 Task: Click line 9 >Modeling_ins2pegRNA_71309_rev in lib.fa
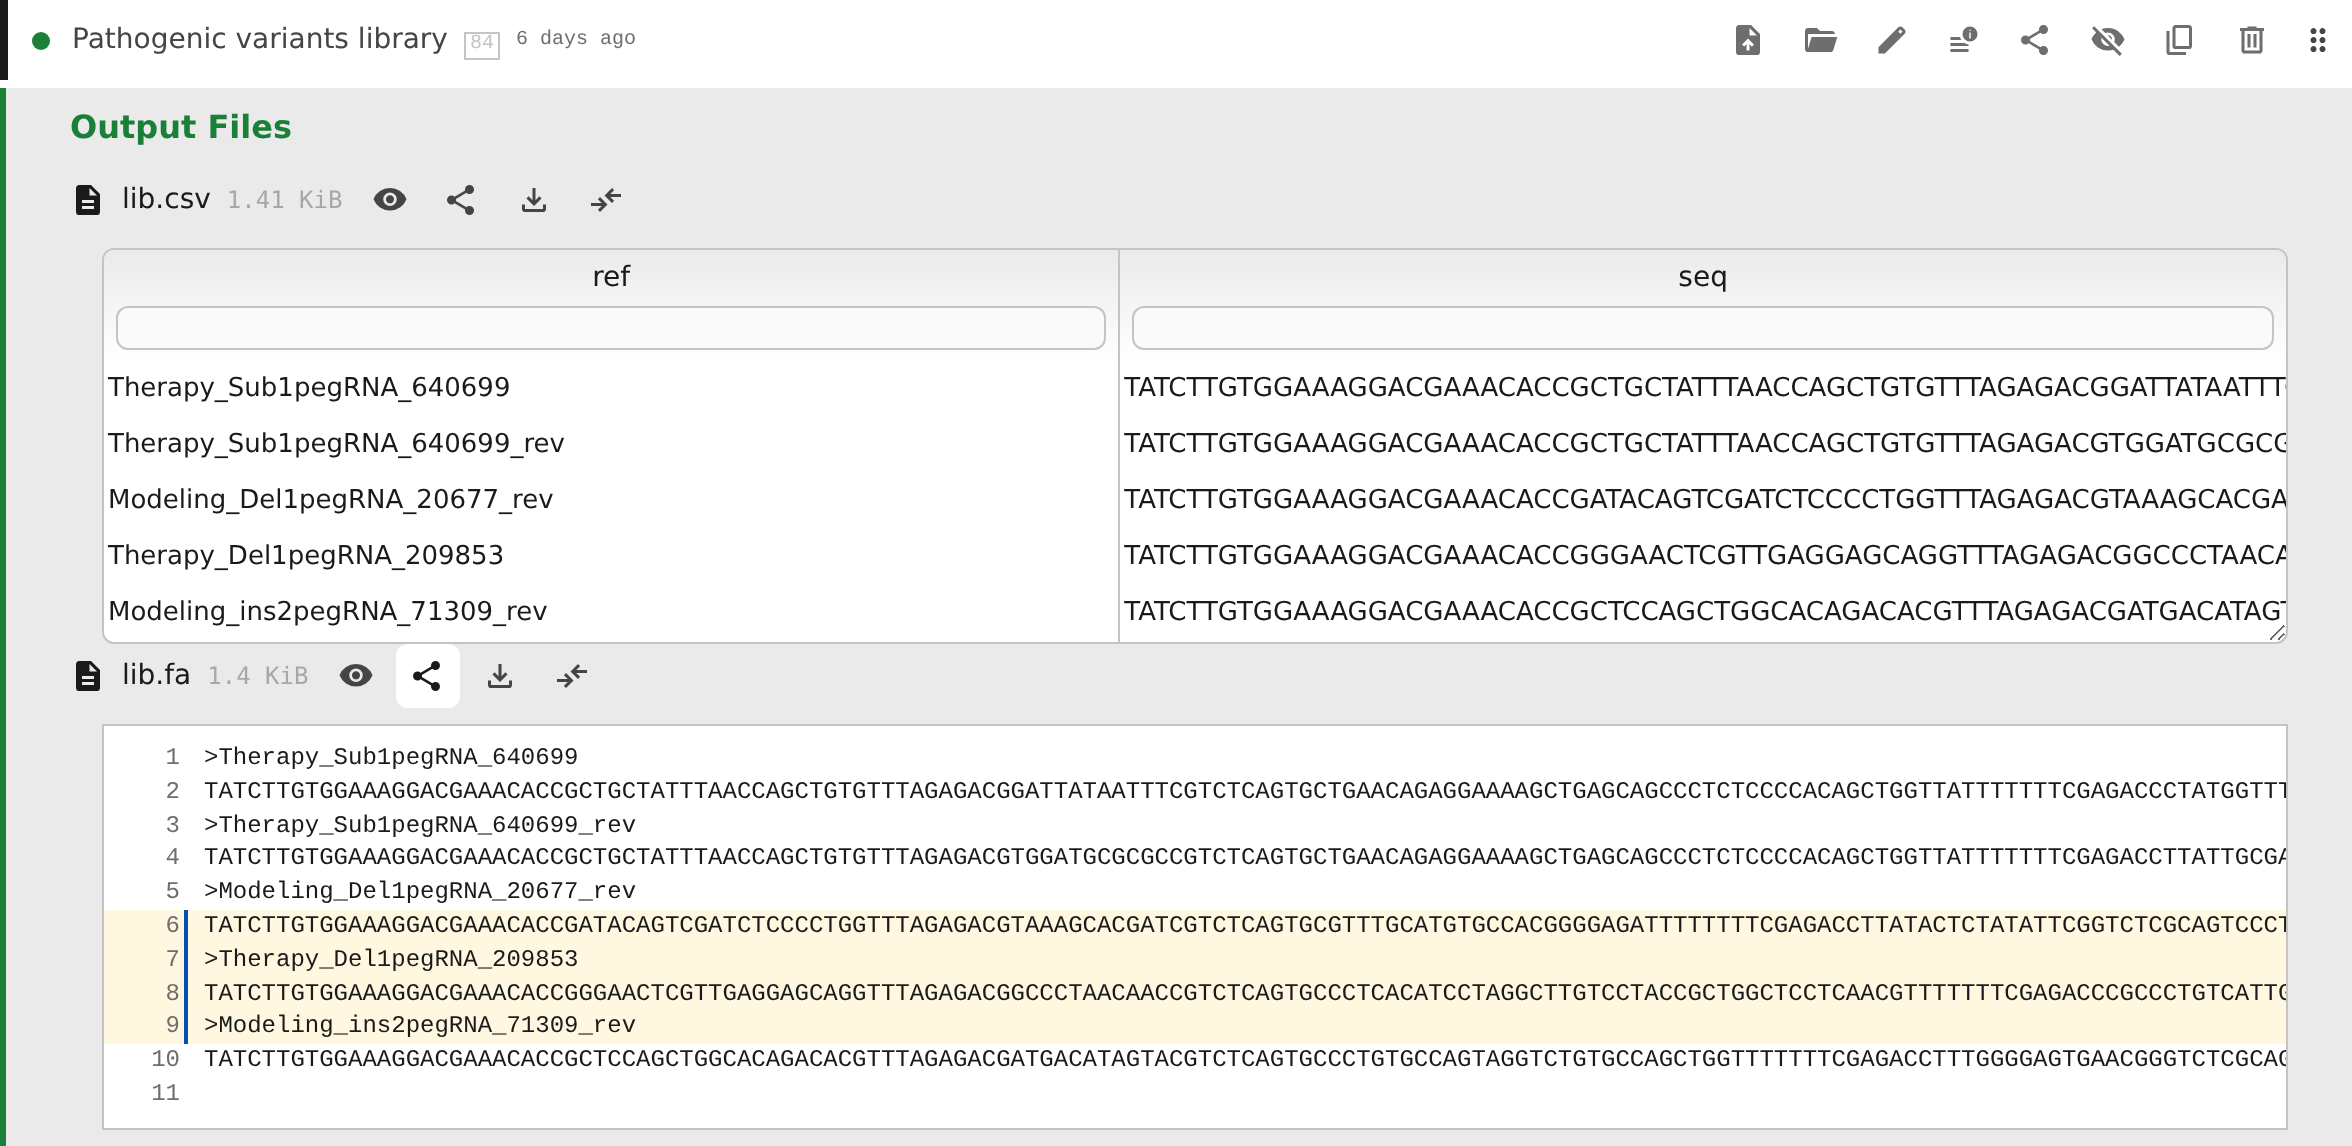420,1025
